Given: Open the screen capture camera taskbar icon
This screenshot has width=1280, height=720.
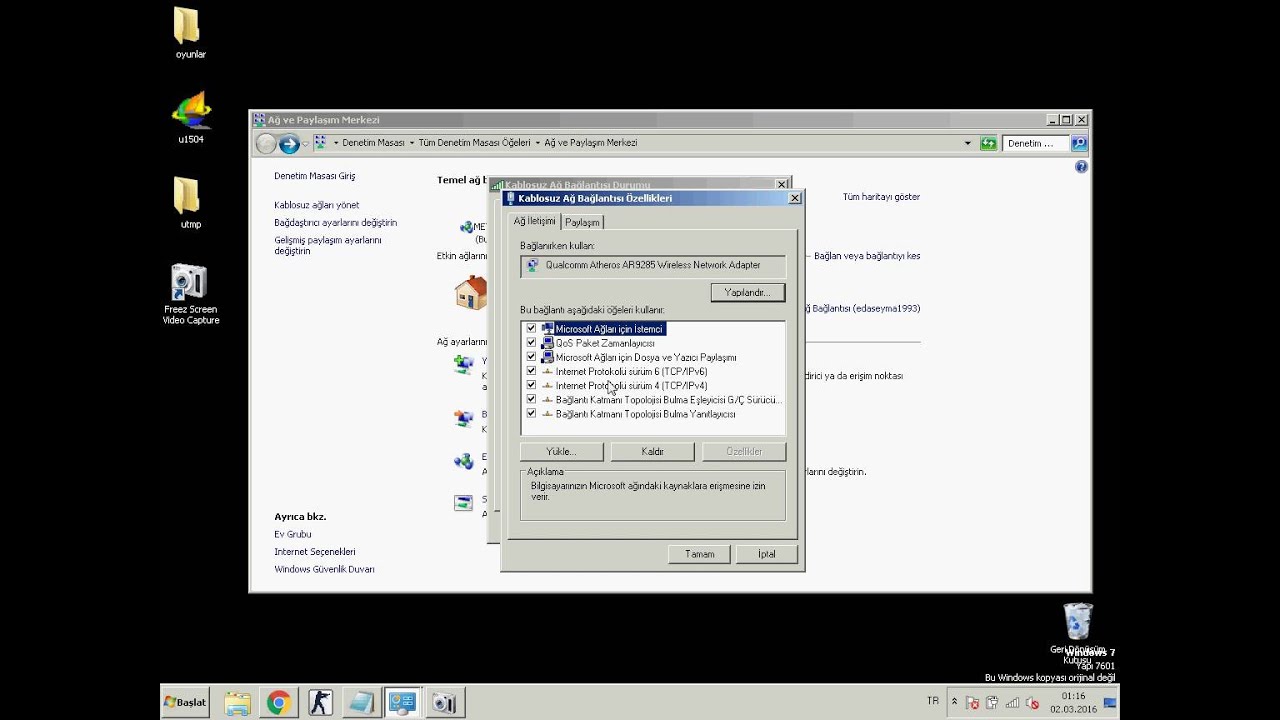Looking at the screenshot, I should (x=444, y=703).
